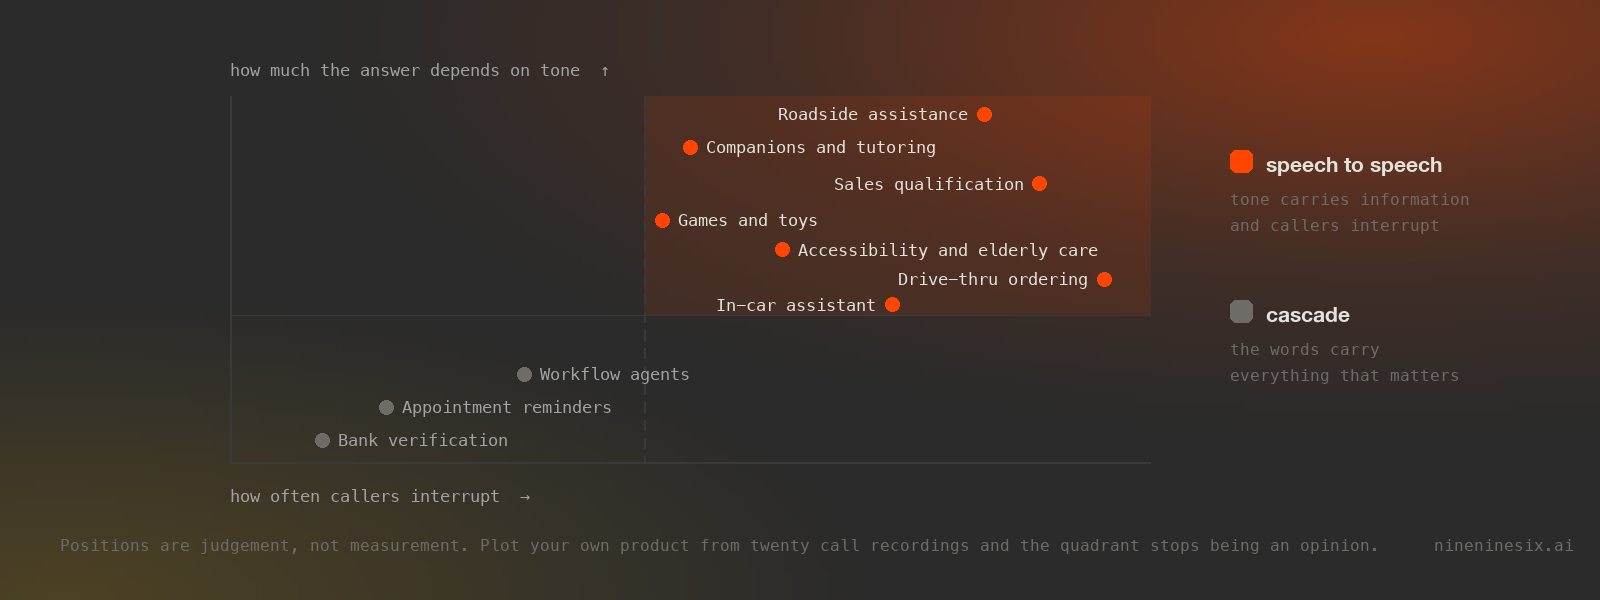Viewport: 1600px width, 600px height.
Task: Click the dot beside Accessibility and elderly care
Action: point(782,249)
